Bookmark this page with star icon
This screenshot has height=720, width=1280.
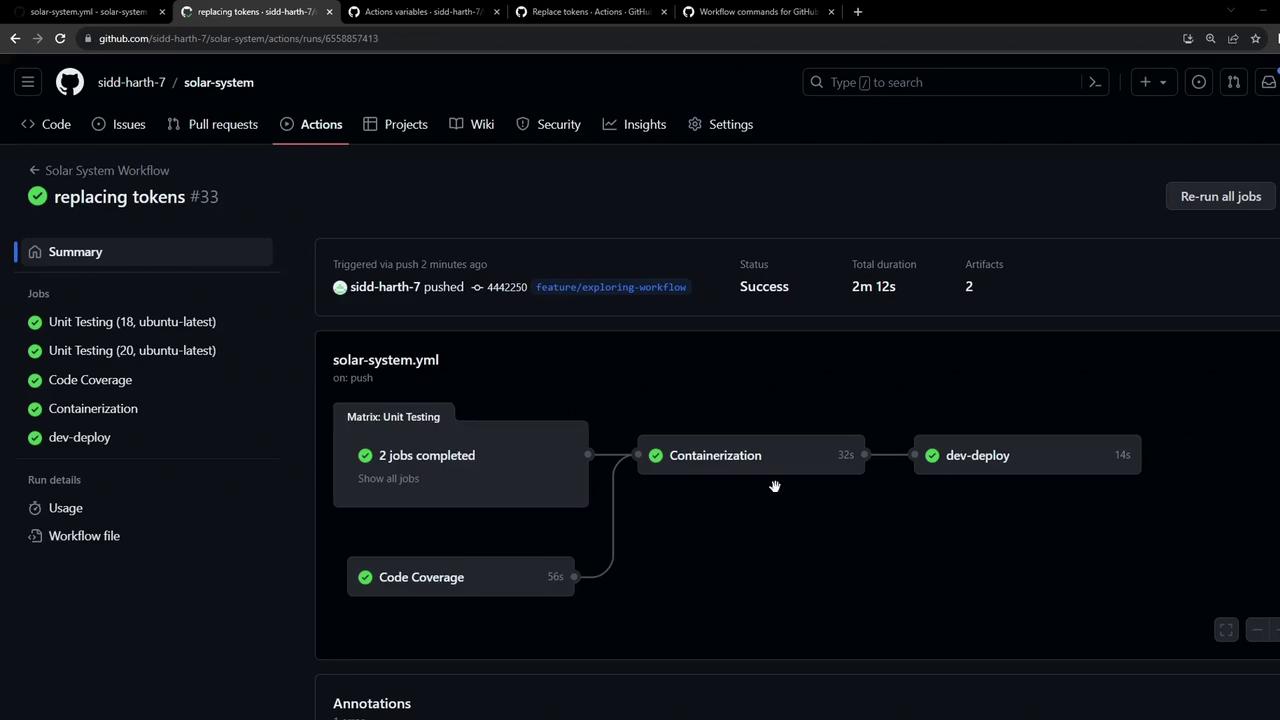[1255, 38]
